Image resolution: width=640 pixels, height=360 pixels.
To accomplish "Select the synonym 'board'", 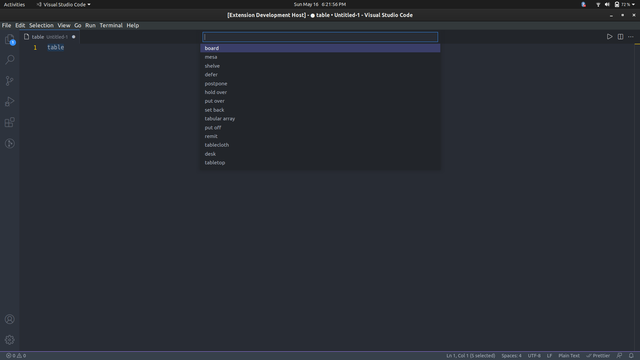I will [320, 48].
